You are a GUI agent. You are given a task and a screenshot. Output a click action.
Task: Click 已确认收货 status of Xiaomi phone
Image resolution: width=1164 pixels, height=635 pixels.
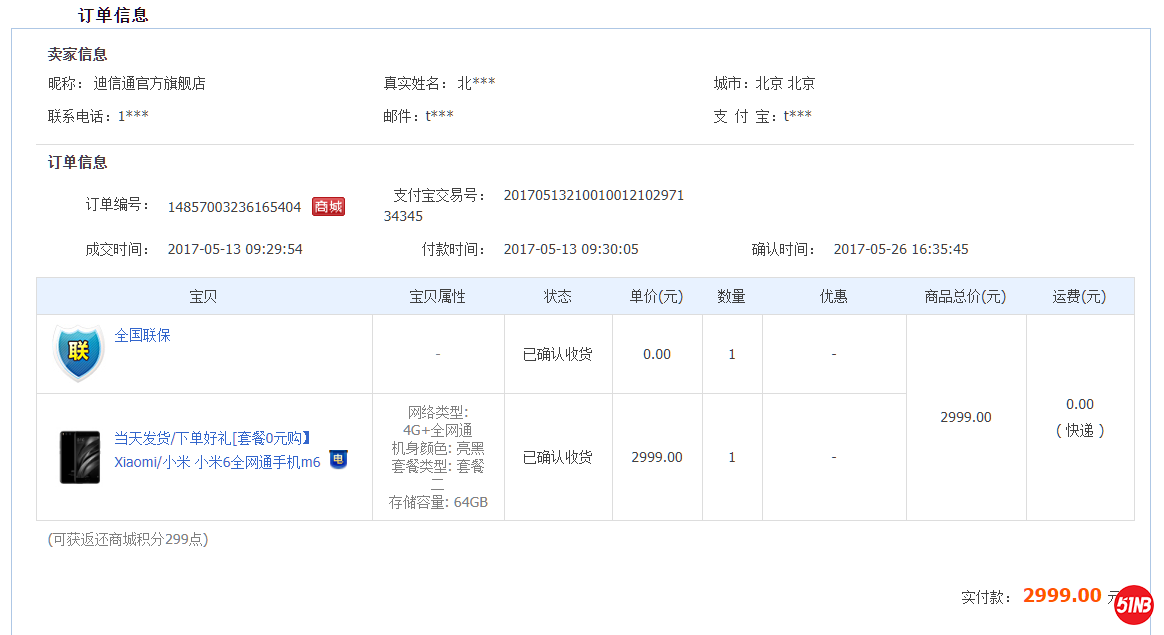click(x=557, y=457)
